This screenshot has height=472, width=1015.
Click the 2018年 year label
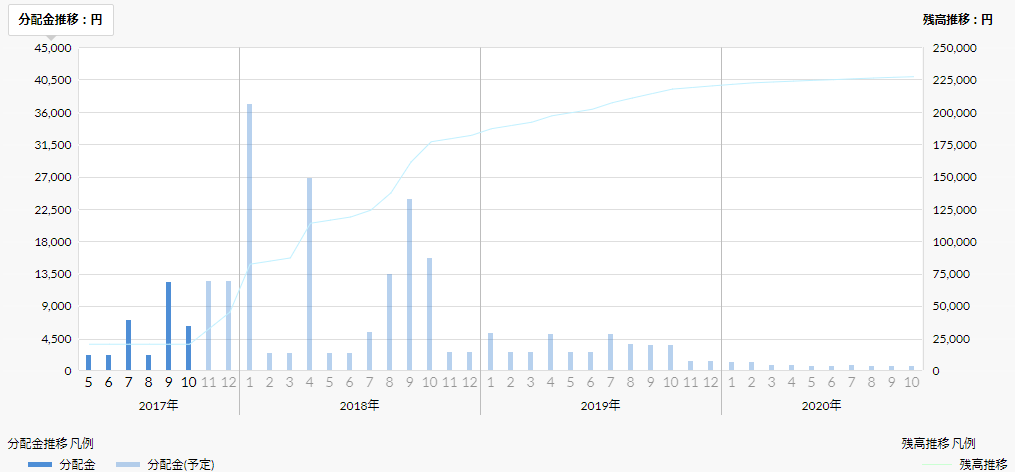tap(360, 406)
